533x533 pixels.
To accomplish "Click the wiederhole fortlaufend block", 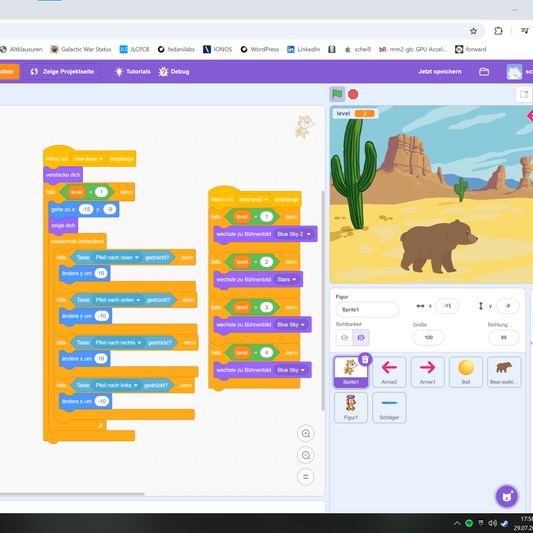I will [x=78, y=241].
